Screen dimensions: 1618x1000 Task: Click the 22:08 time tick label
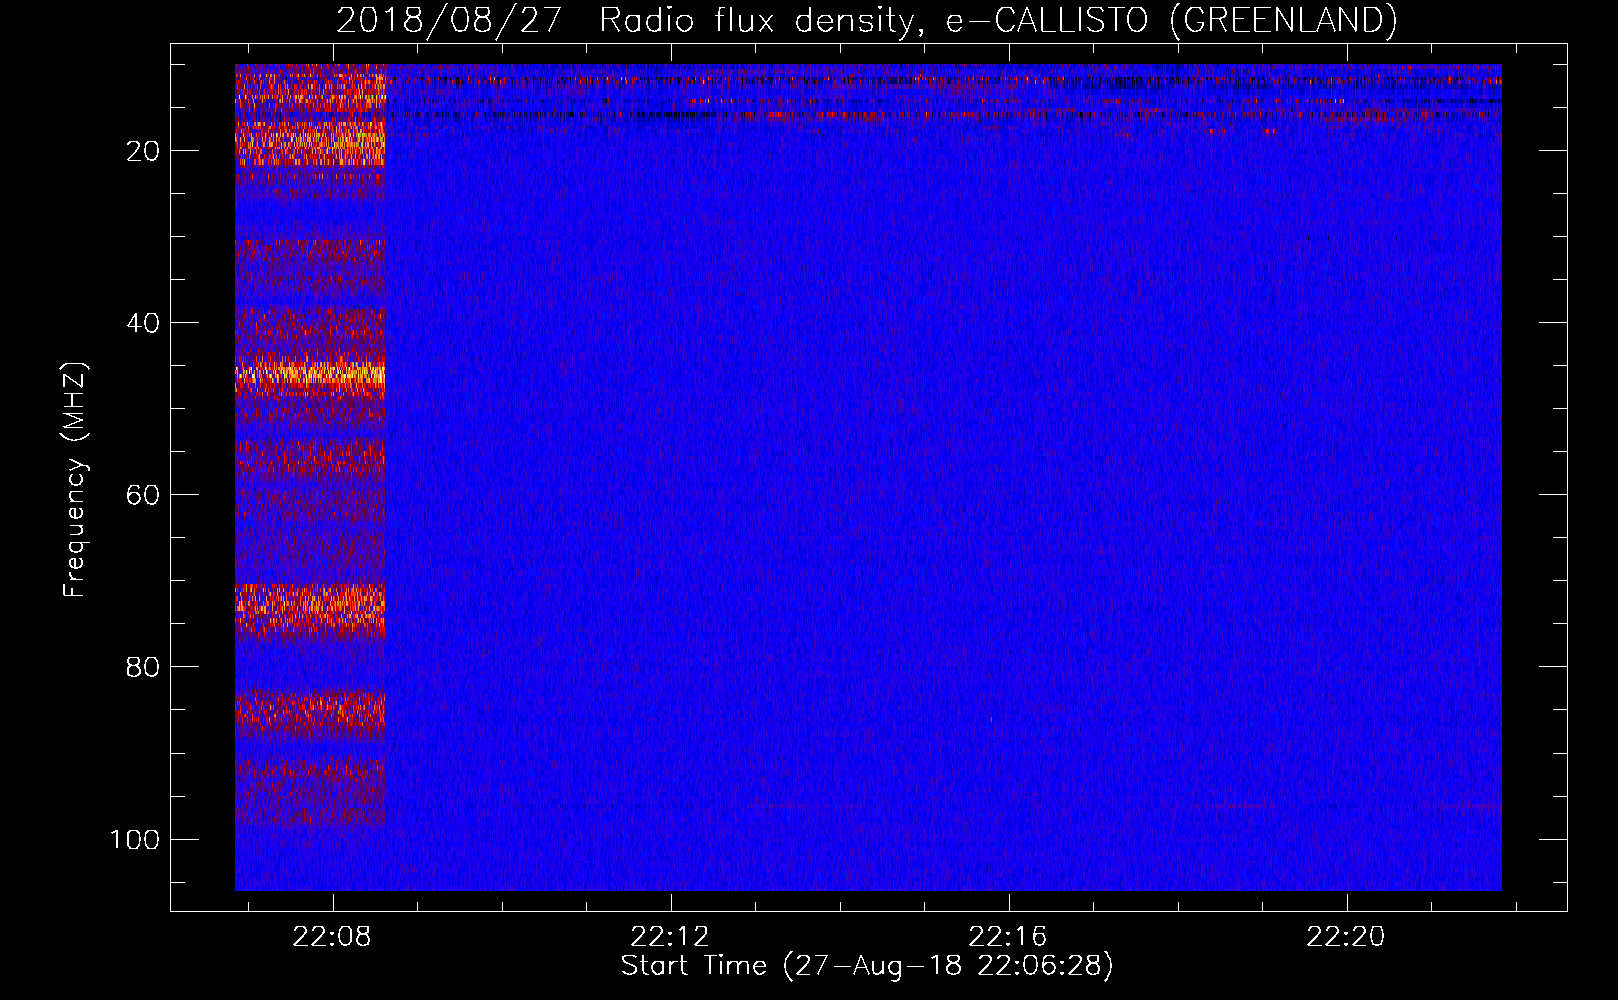[x=332, y=937]
